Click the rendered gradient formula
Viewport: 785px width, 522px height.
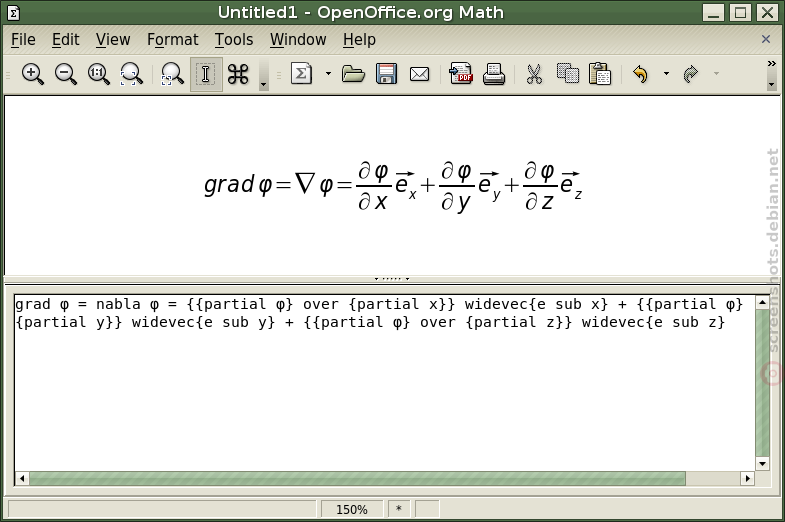pos(393,186)
